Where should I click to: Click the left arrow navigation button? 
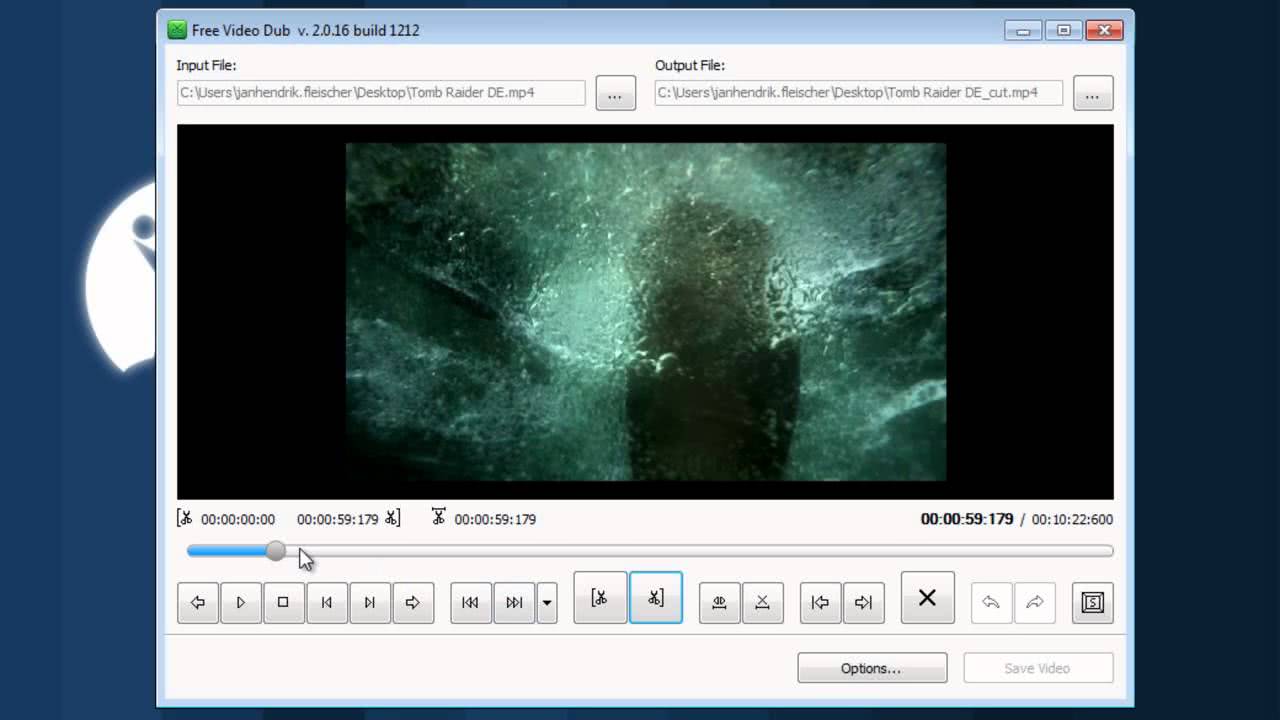(x=198, y=602)
